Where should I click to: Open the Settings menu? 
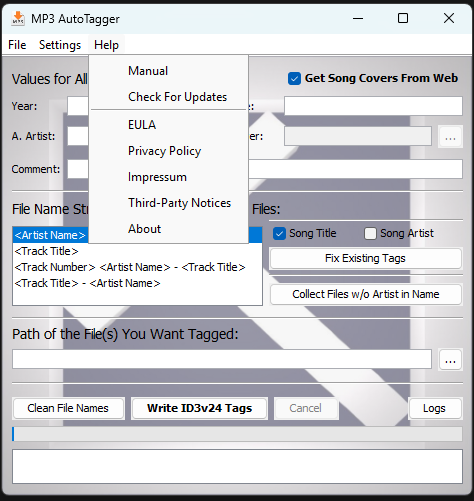click(x=60, y=45)
